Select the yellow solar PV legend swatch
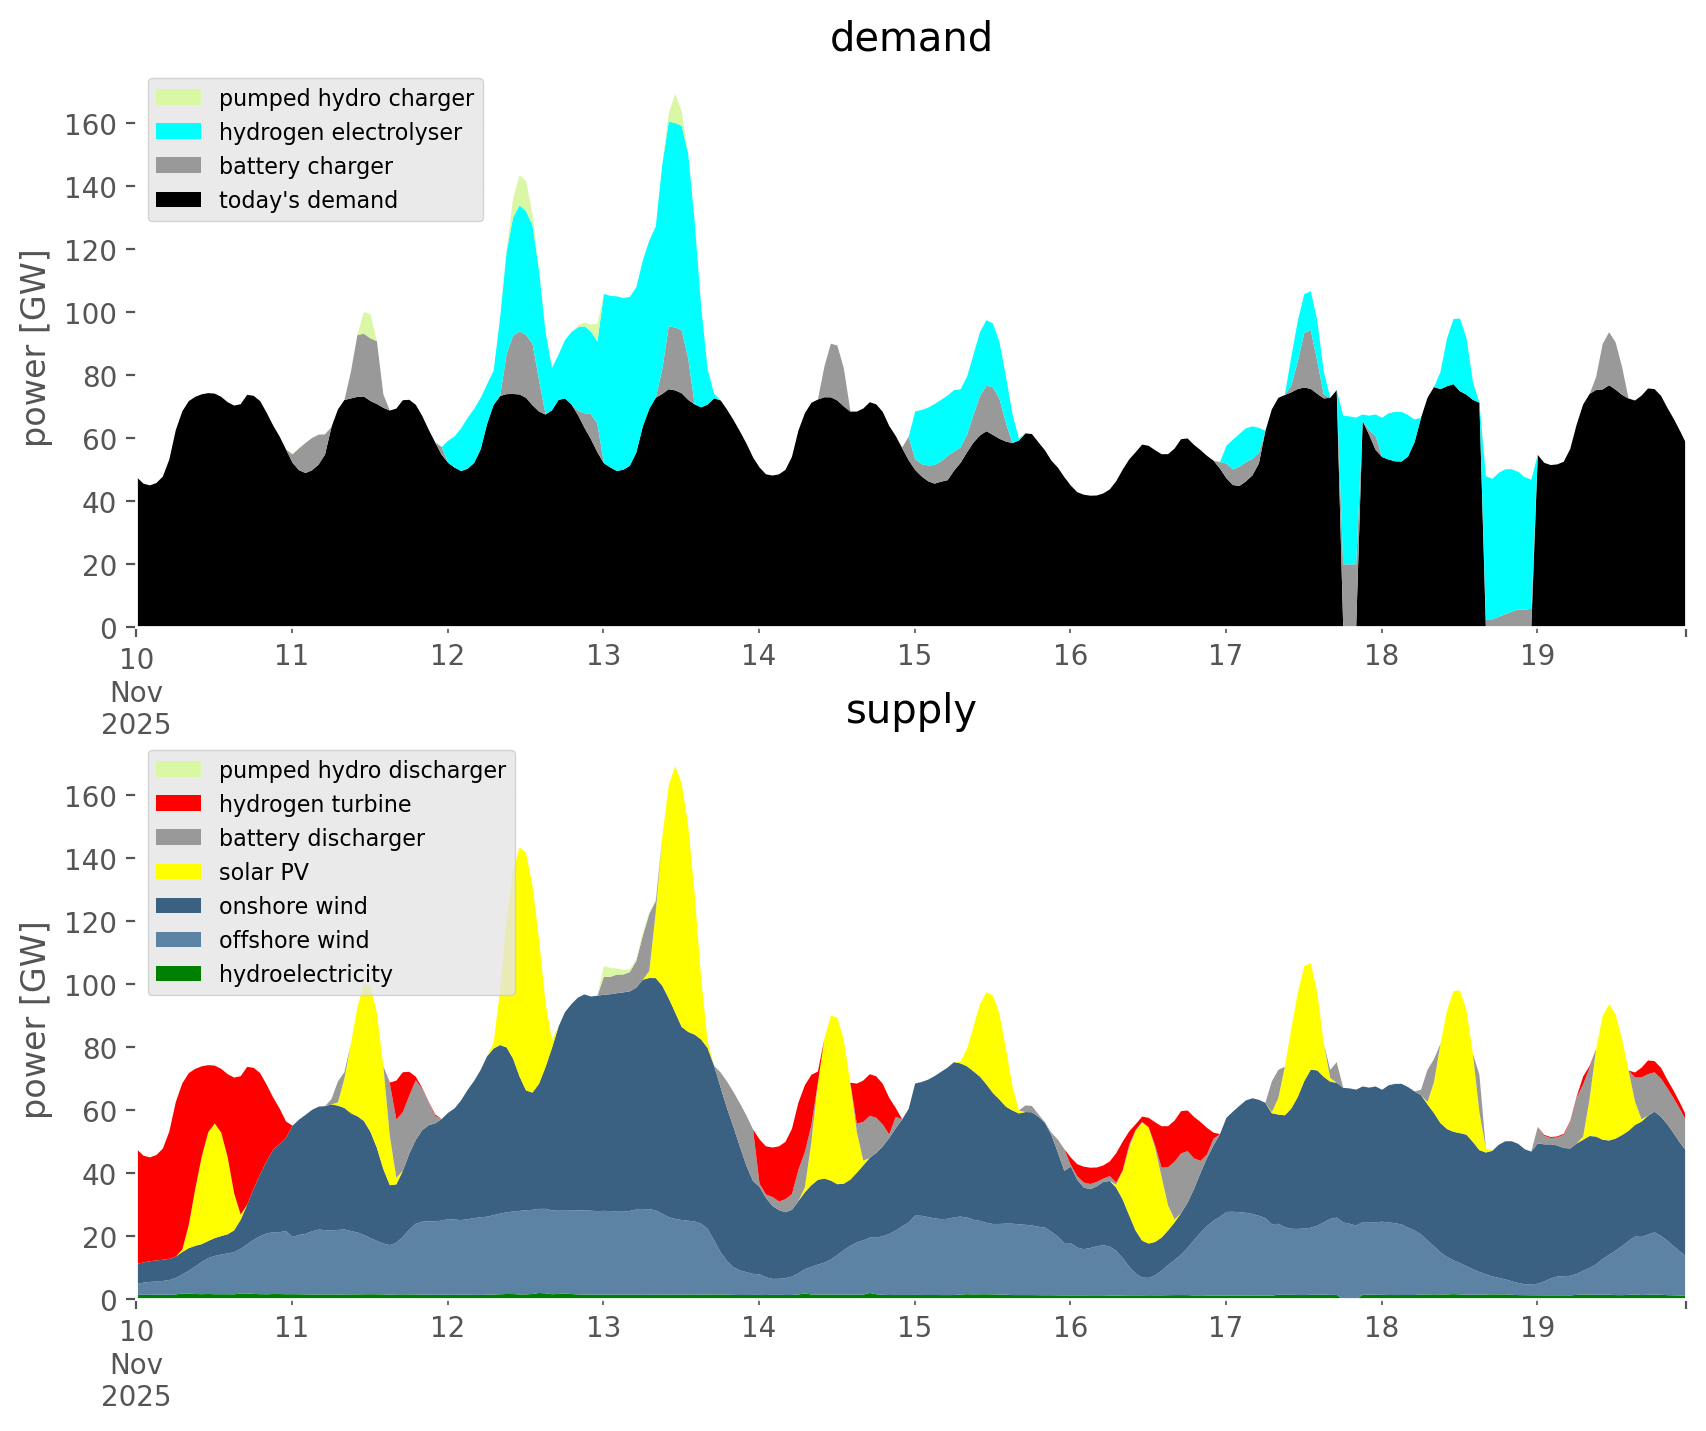The width and height of the screenshot is (1706, 1431). (x=179, y=872)
